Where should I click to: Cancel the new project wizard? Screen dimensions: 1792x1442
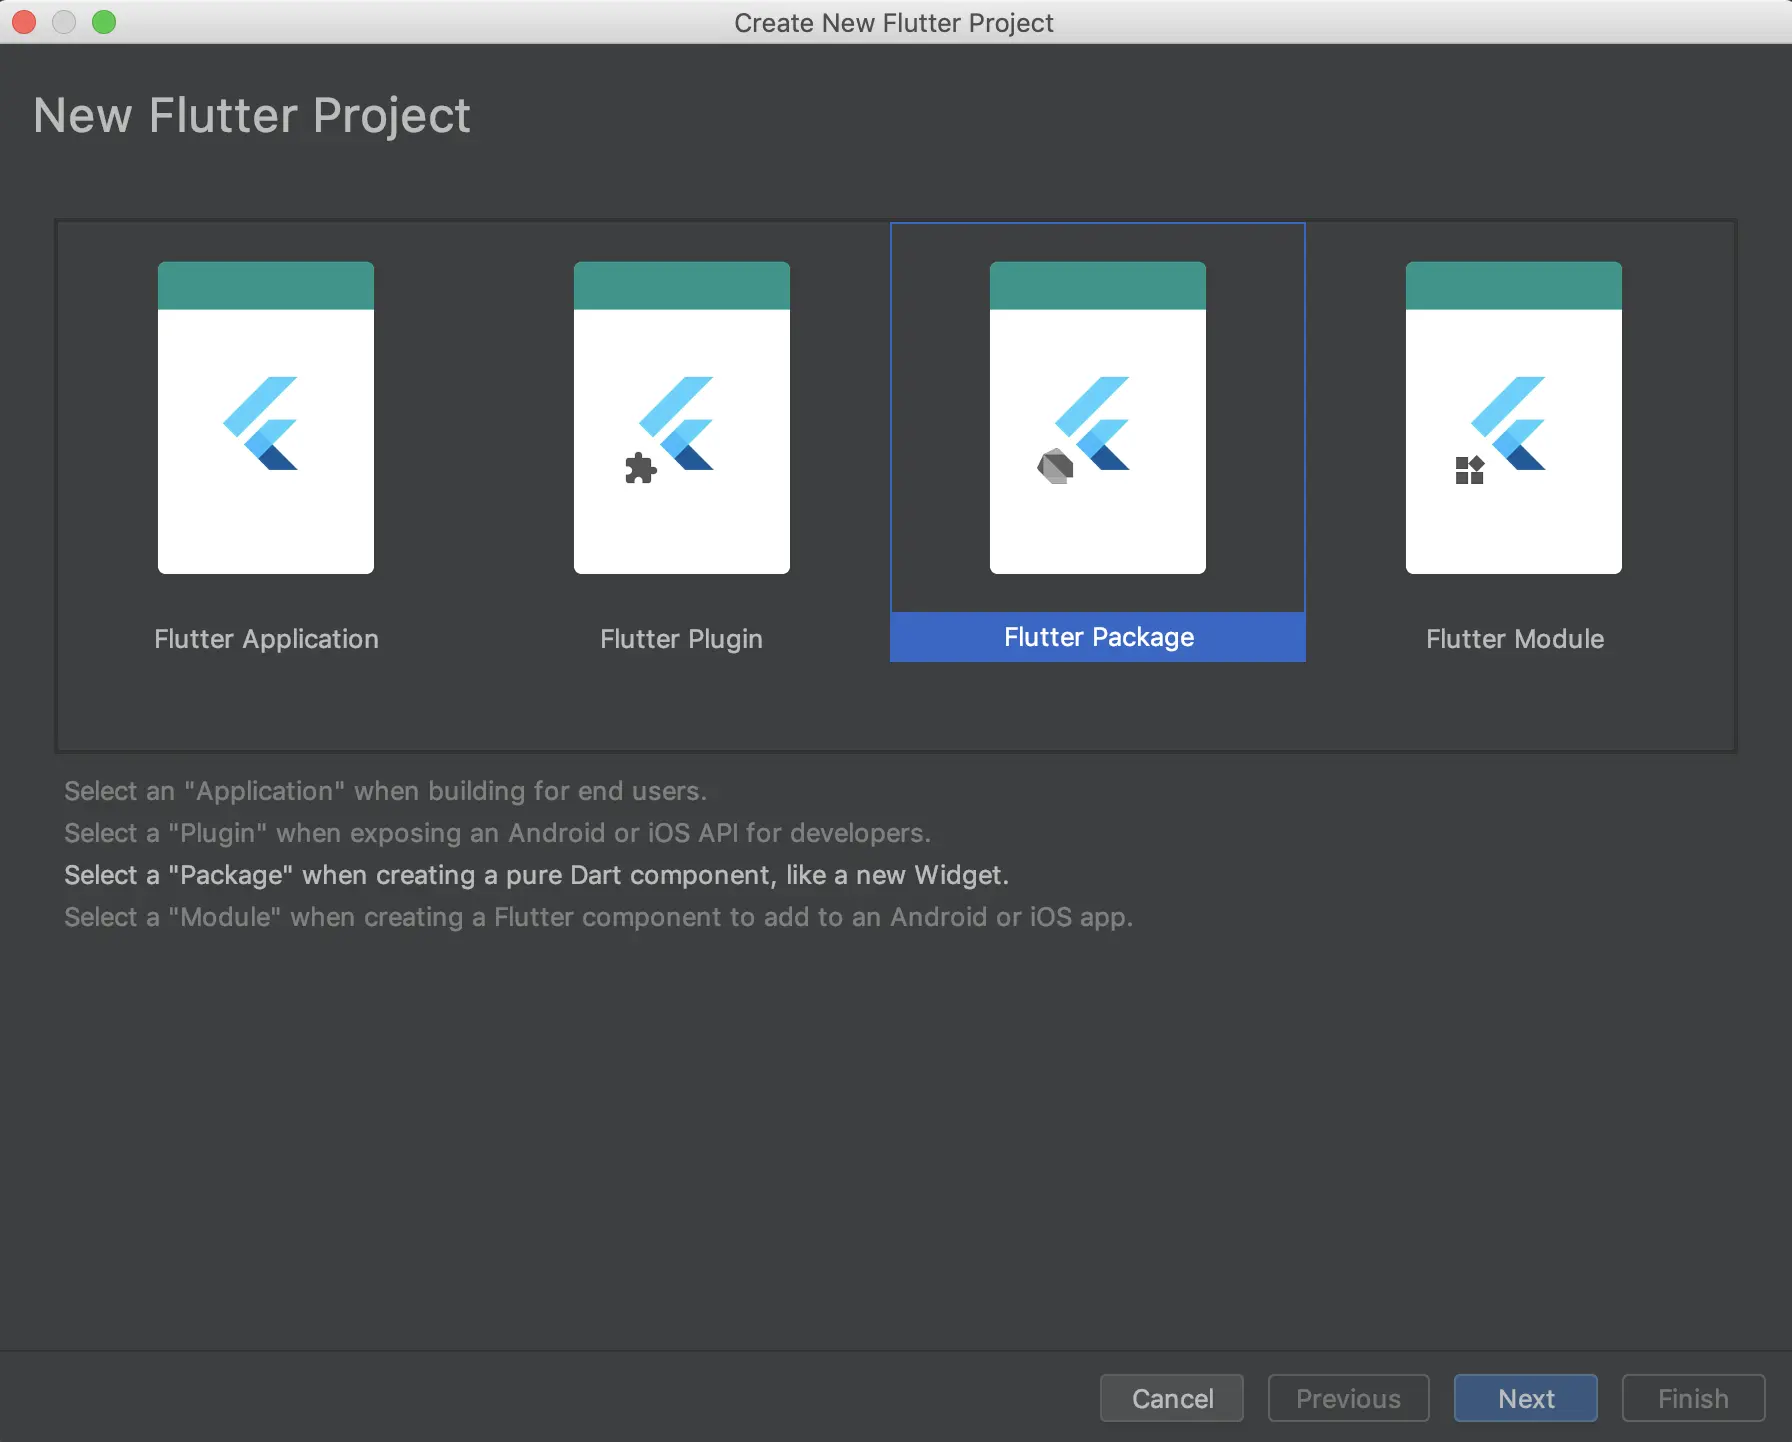pyautogui.click(x=1172, y=1398)
